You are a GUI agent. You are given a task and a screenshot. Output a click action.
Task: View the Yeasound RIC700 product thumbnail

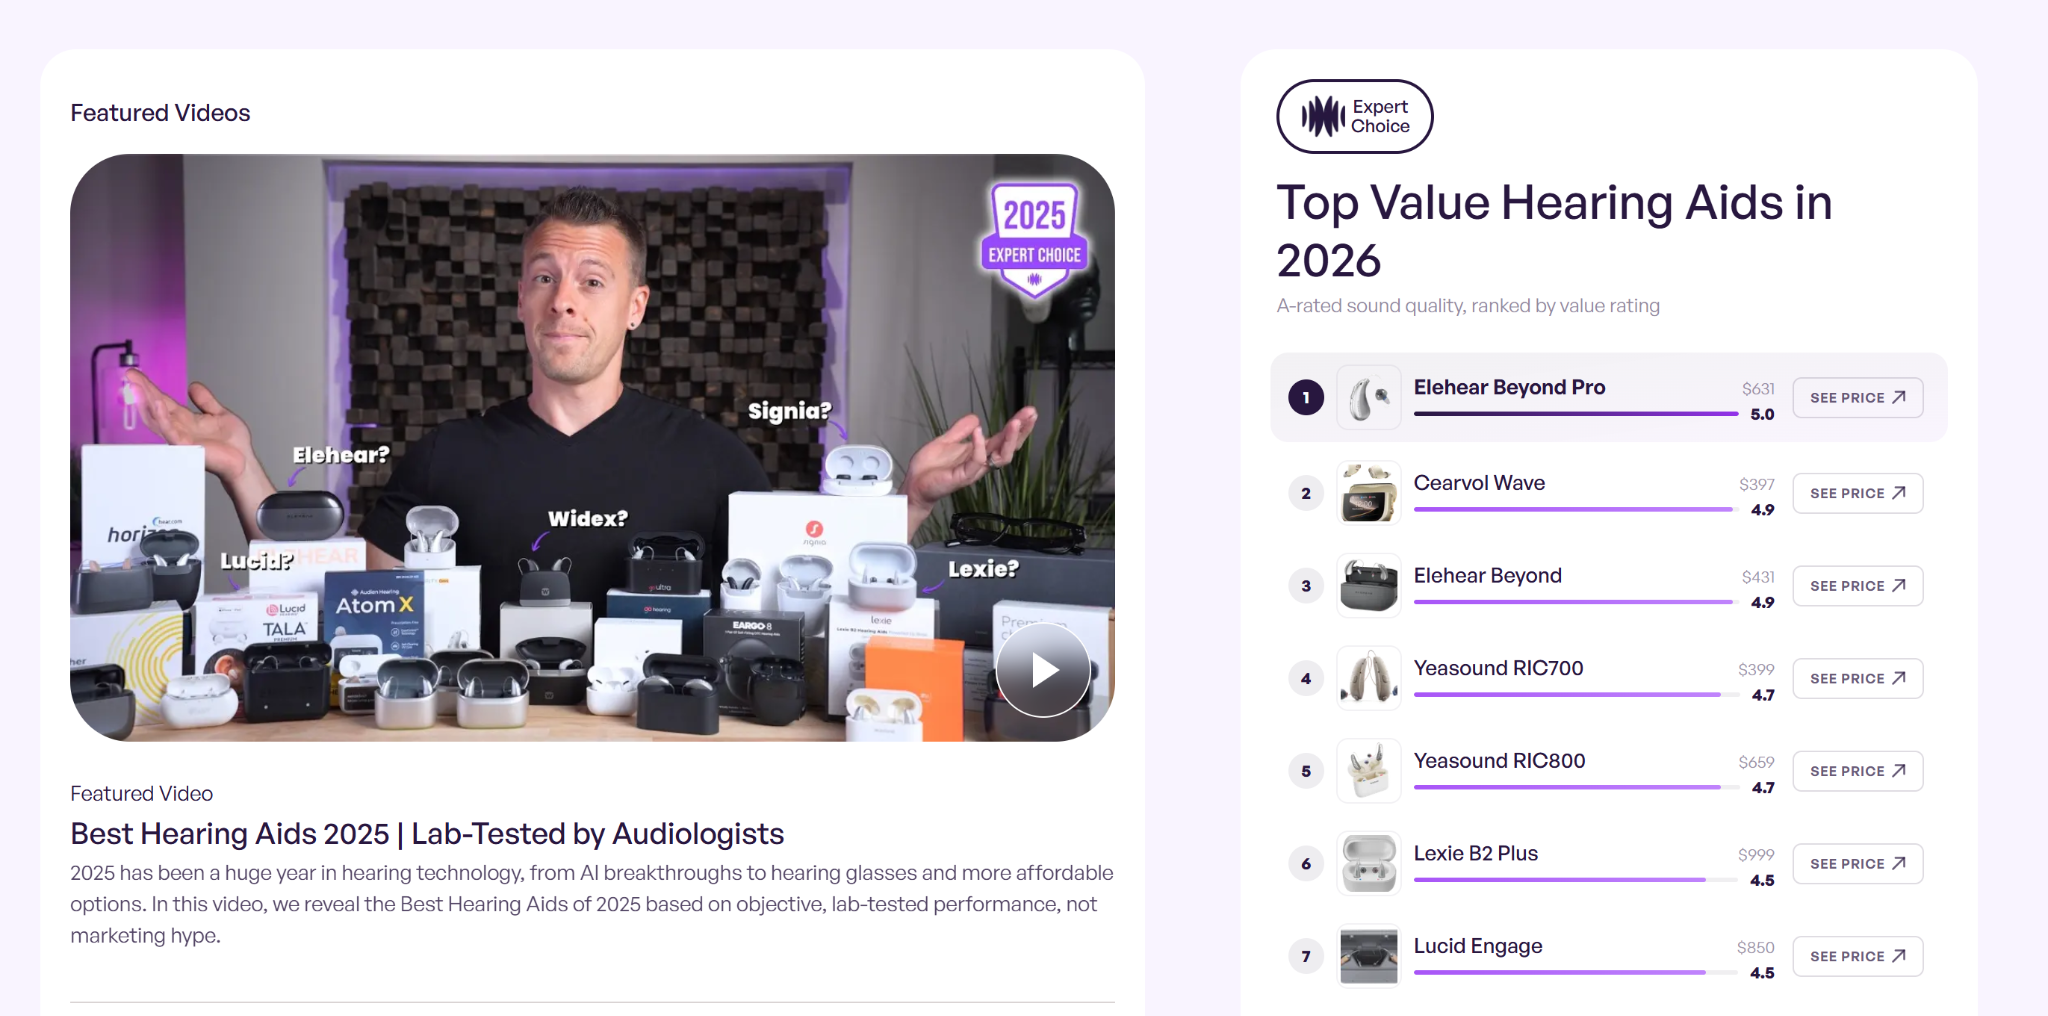coord(1369,678)
